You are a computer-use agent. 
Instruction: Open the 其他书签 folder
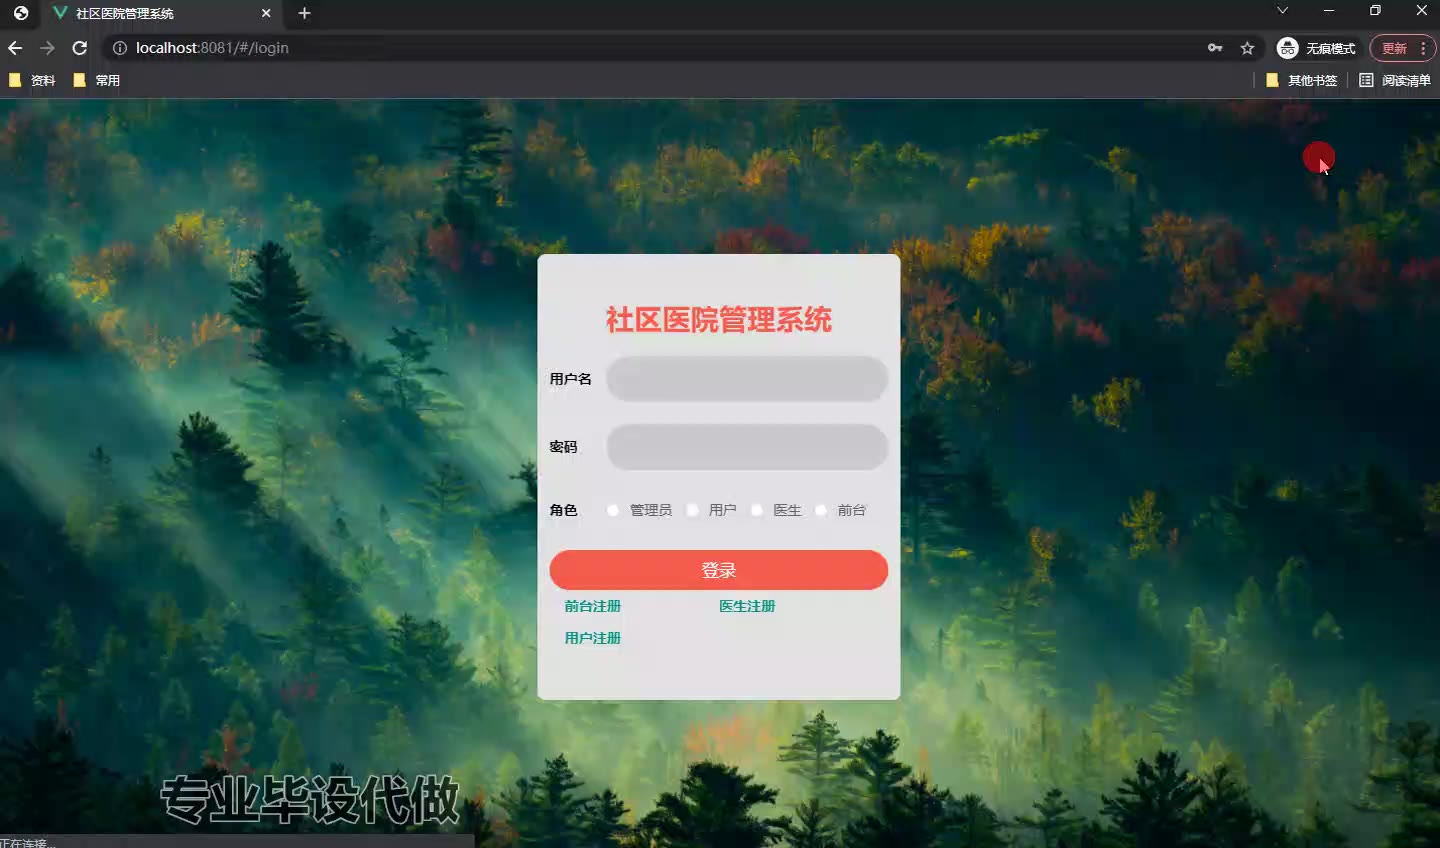1301,80
